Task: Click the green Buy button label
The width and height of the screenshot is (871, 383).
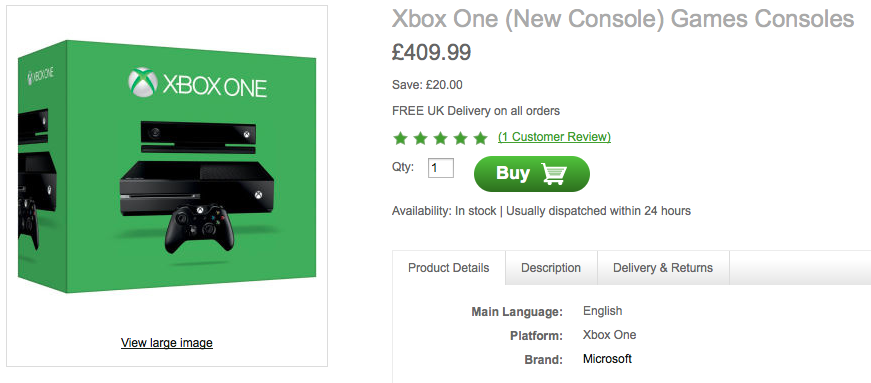Action: coord(513,173)
